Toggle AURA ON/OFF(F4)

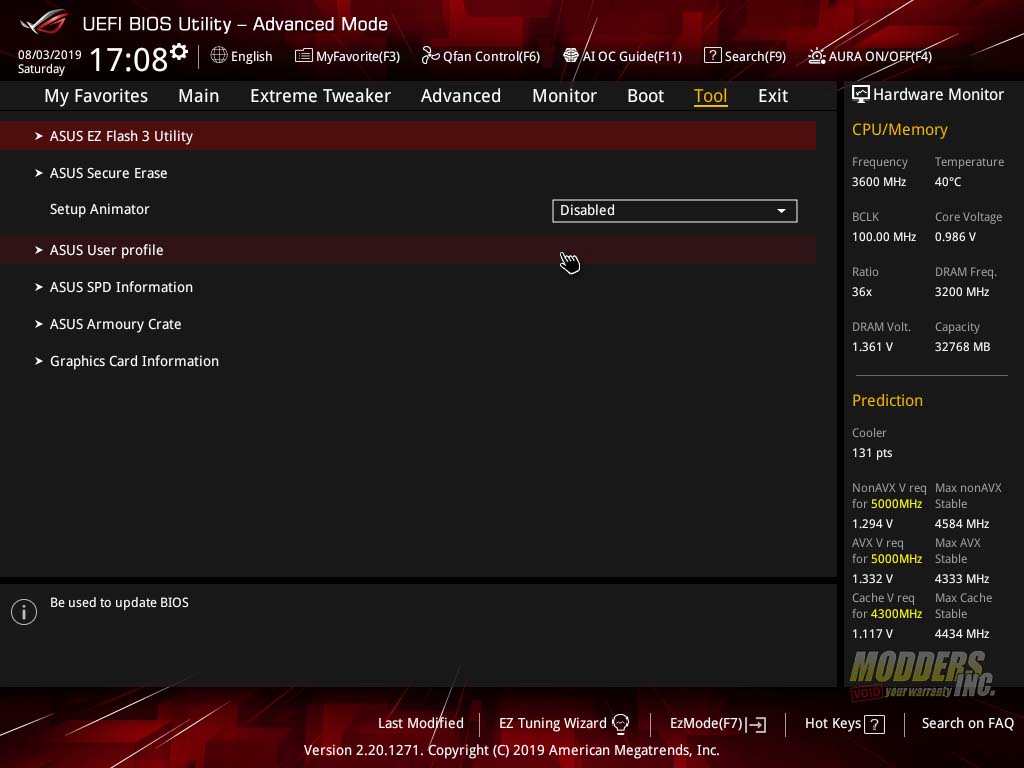click(x=870, y=56)
